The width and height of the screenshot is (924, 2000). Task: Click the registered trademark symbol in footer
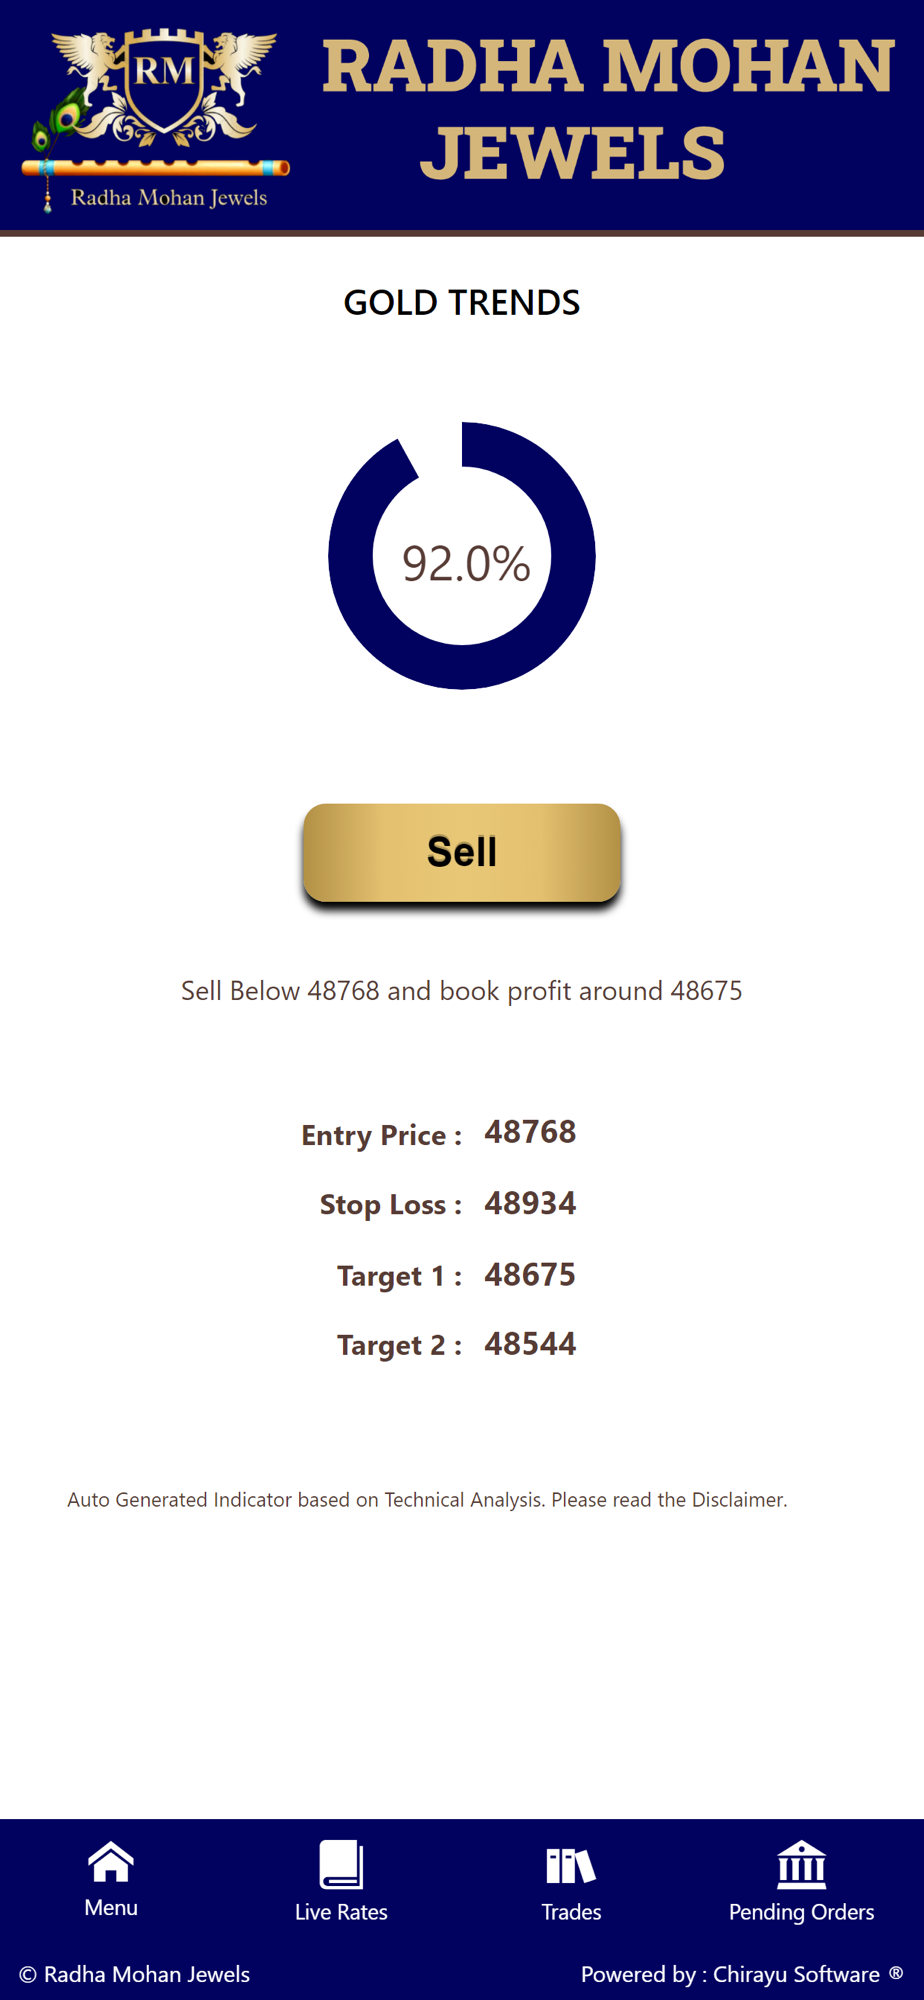(x=896, y=1972)
